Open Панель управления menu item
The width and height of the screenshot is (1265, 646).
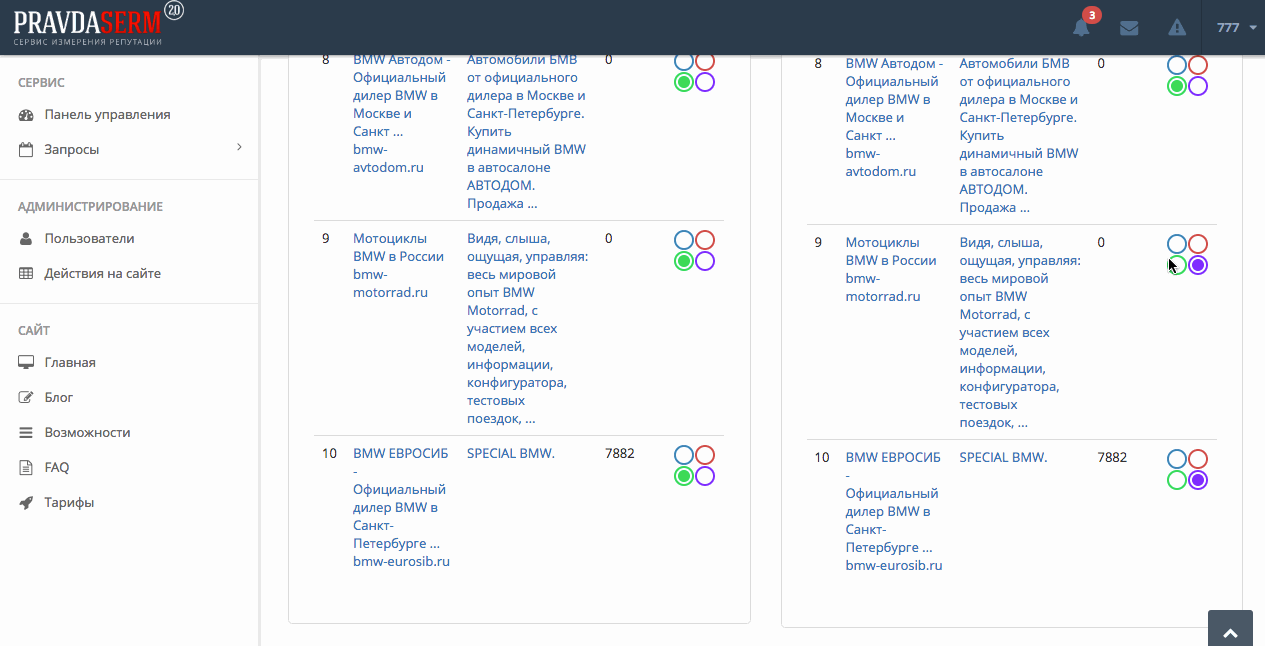(x=107, y=115)
